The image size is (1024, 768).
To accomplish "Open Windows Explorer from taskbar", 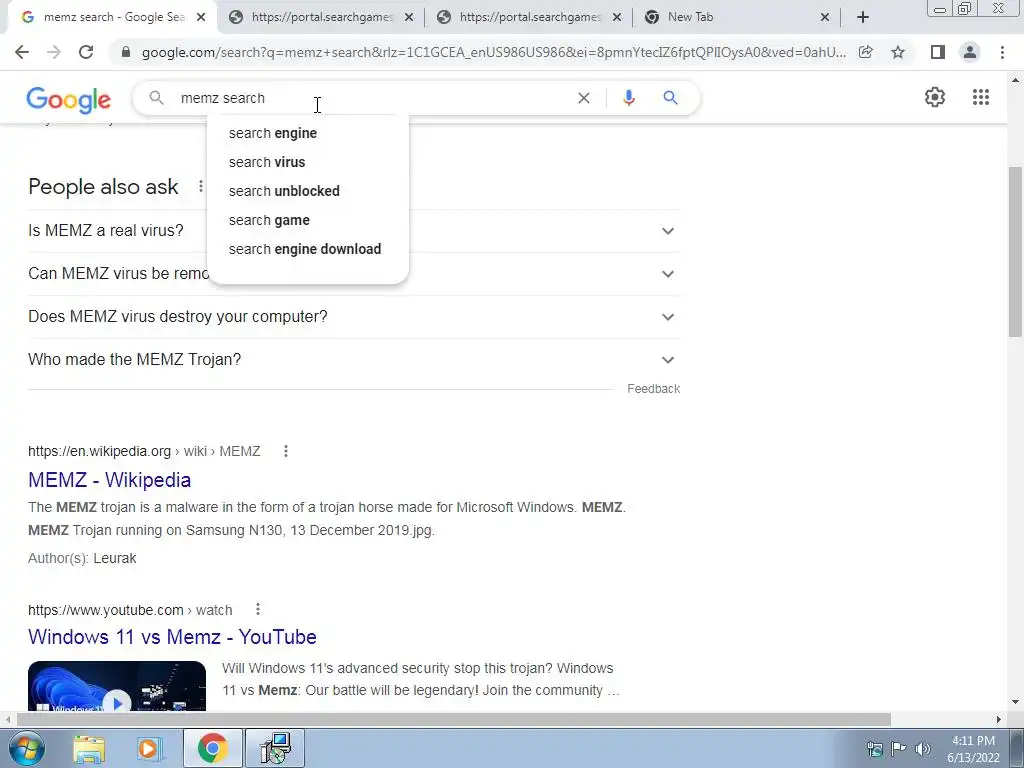I will click(89, 748).
